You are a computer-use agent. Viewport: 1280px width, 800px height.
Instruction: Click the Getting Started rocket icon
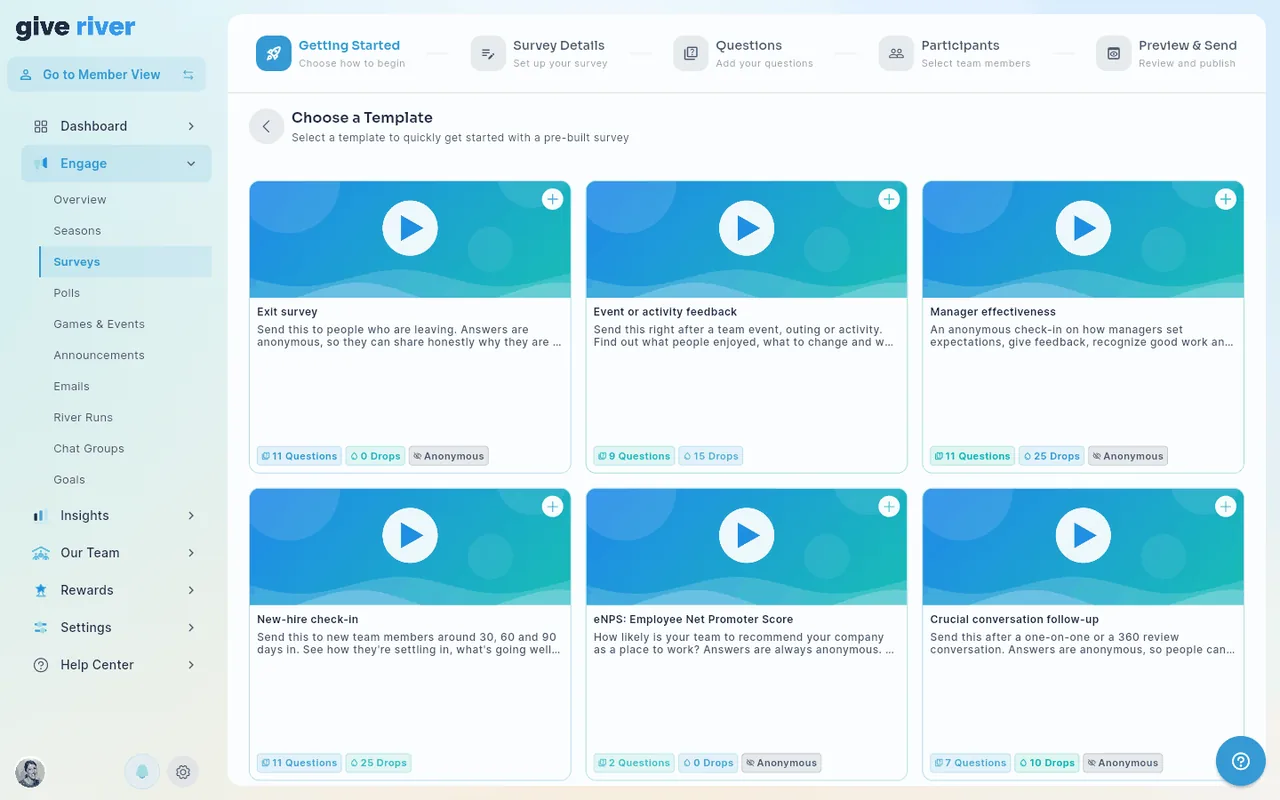pos(274,54)
